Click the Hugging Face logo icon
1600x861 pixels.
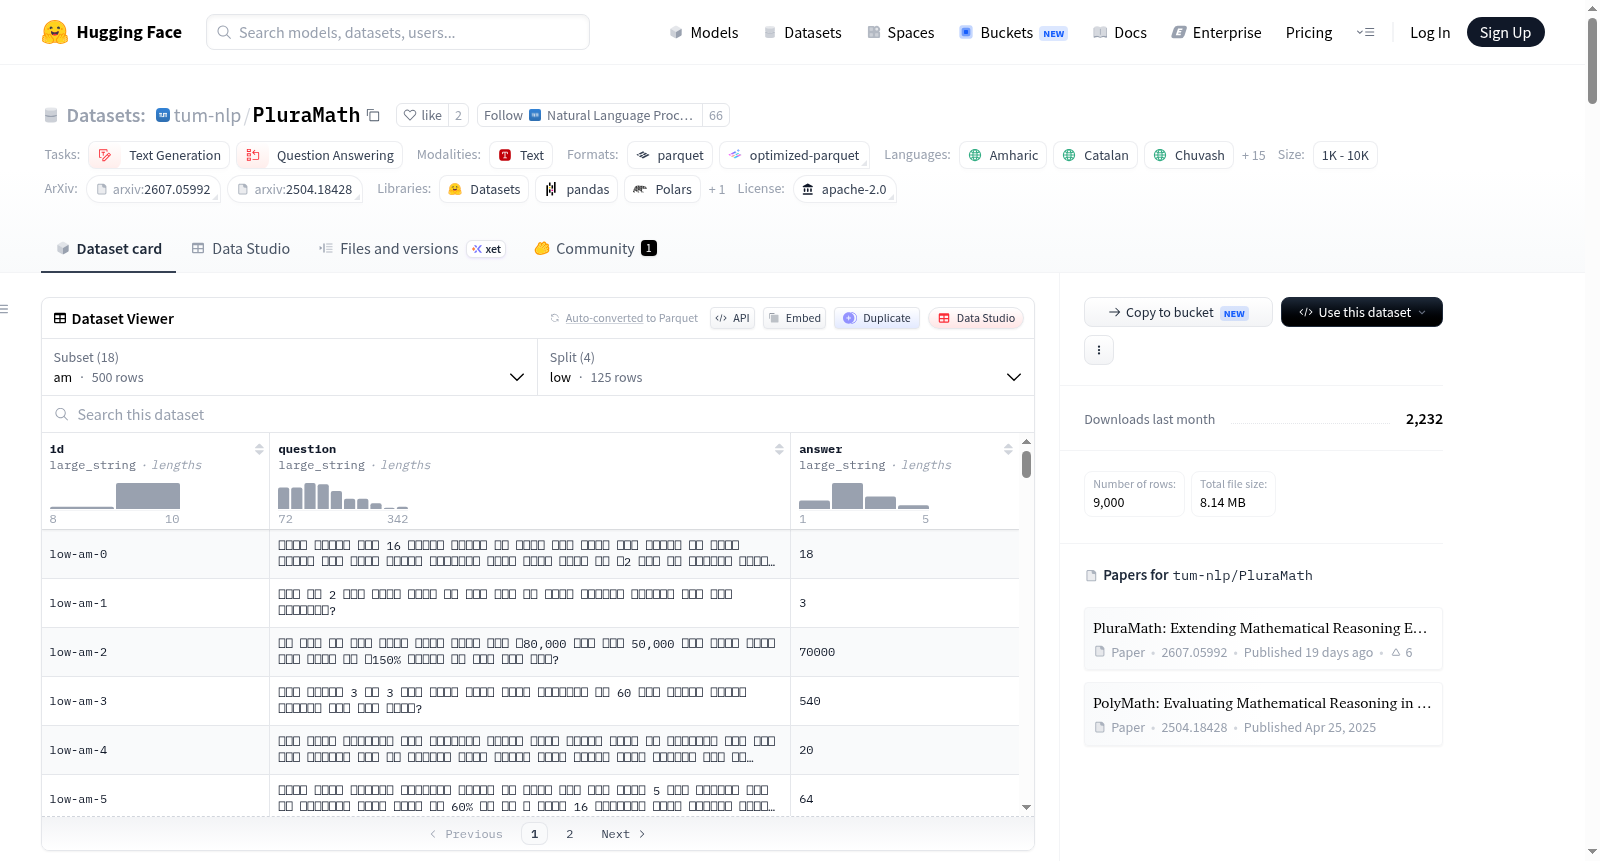point(55,32)
